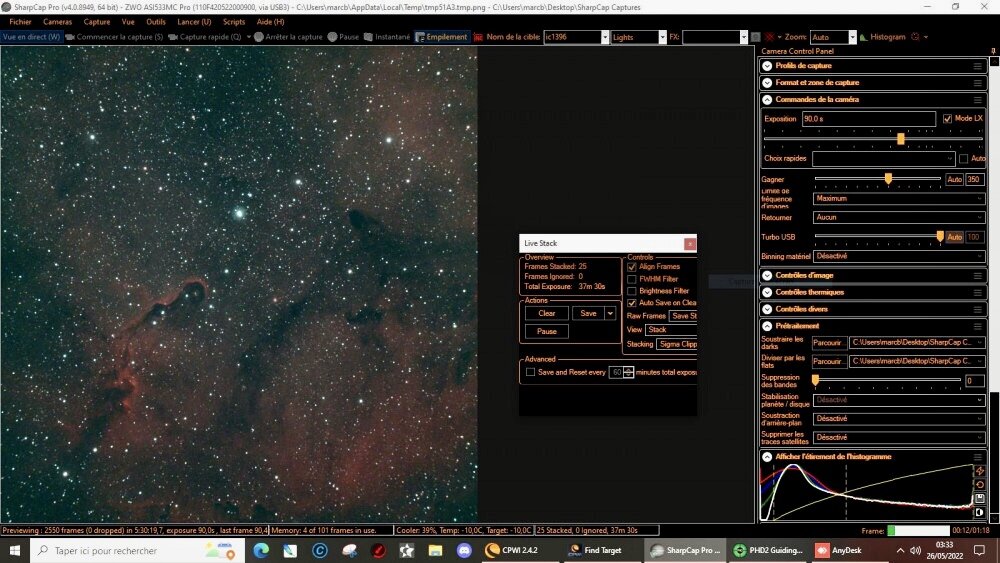
Task: Click the auto-stretch lightning icon in histogram
Action: tap(980, 471)
